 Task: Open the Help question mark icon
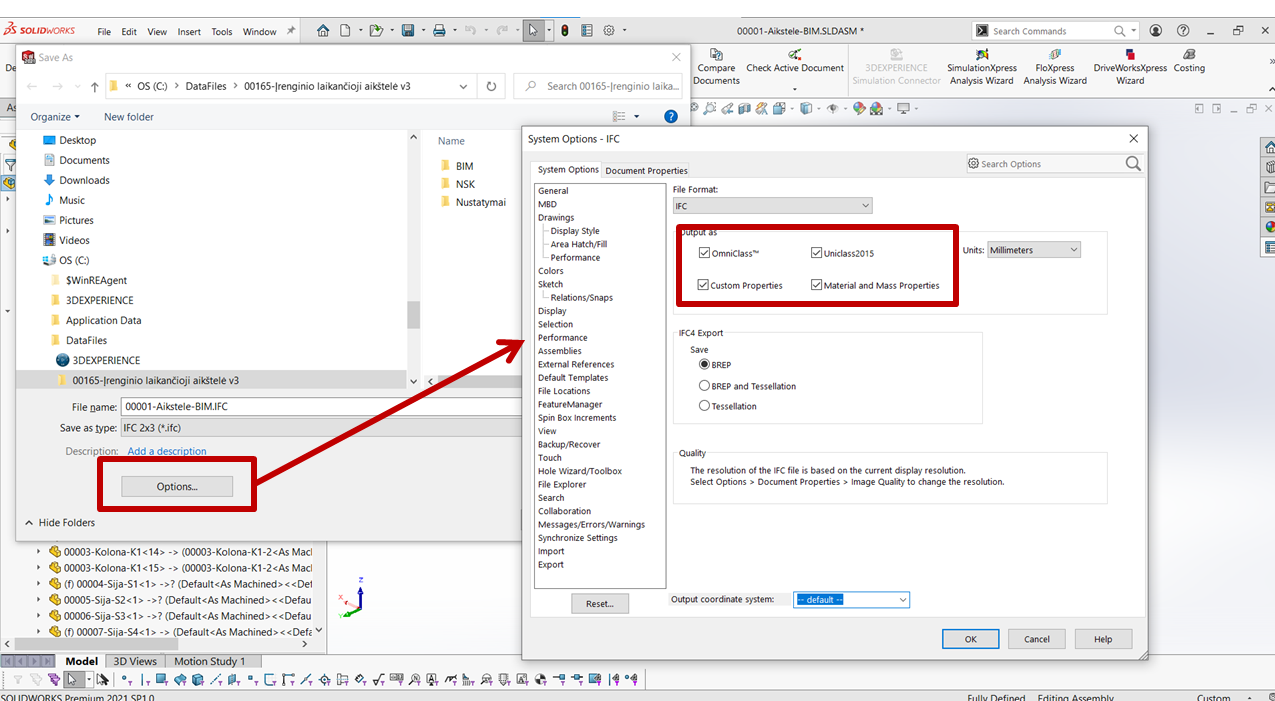pos(1184,31)
